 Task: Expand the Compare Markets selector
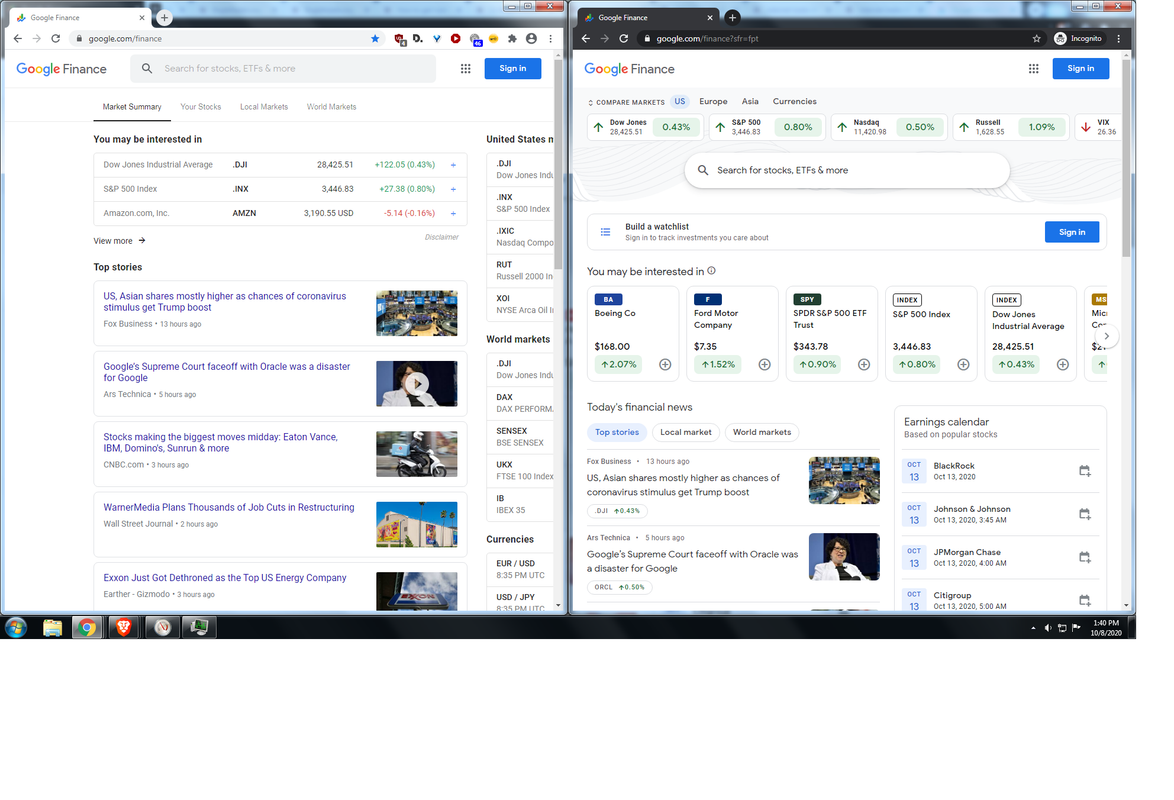626,102
